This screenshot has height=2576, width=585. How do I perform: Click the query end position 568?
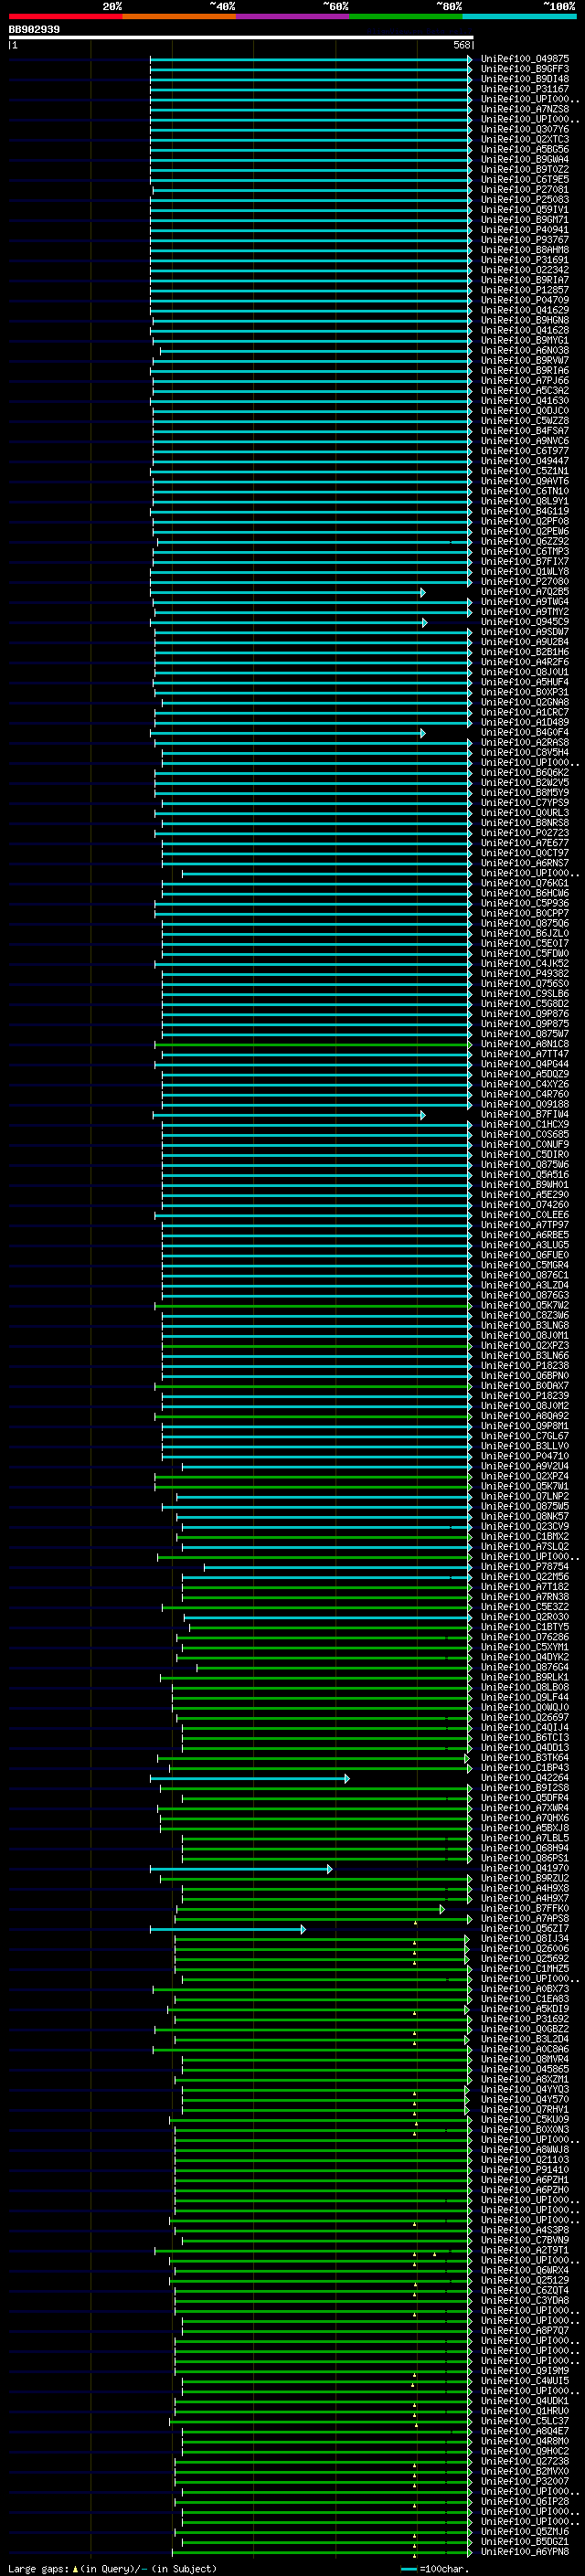[462, 45]
